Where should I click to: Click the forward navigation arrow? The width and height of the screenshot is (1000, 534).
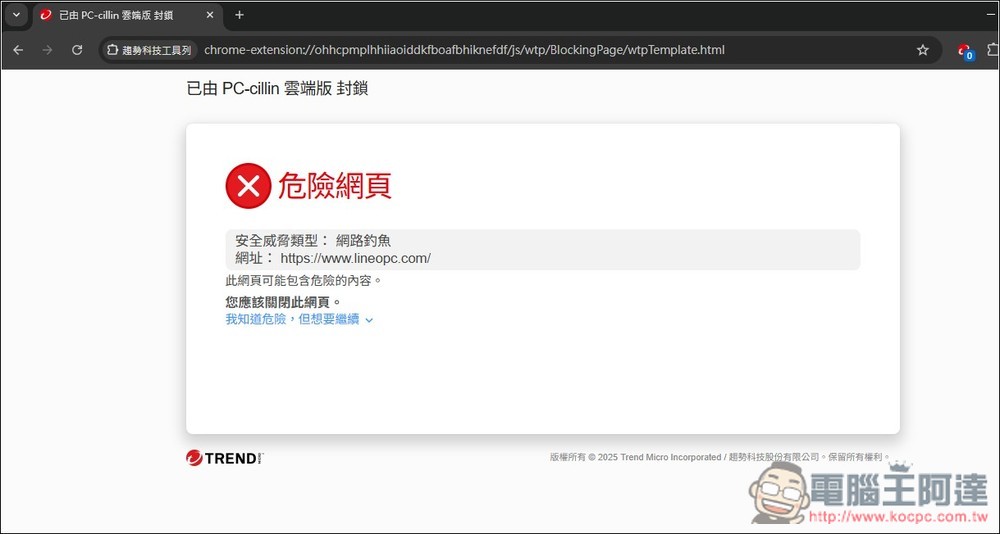pyautogui.click(x=47, y=50)
